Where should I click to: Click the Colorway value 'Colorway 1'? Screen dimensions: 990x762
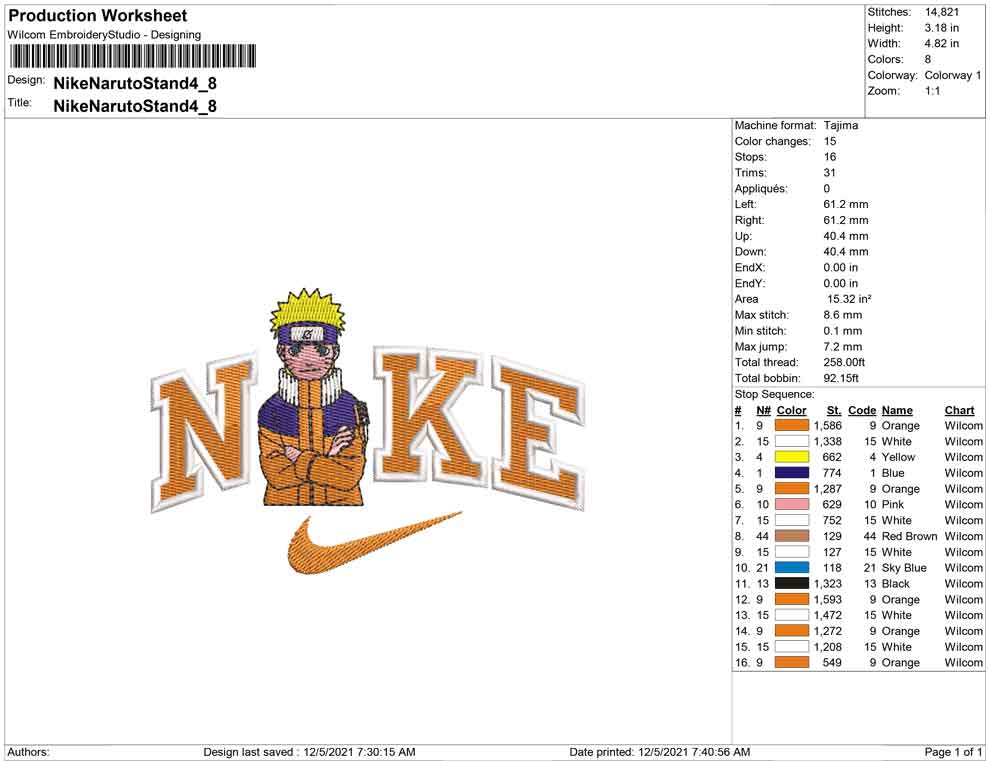pos(953,75)
